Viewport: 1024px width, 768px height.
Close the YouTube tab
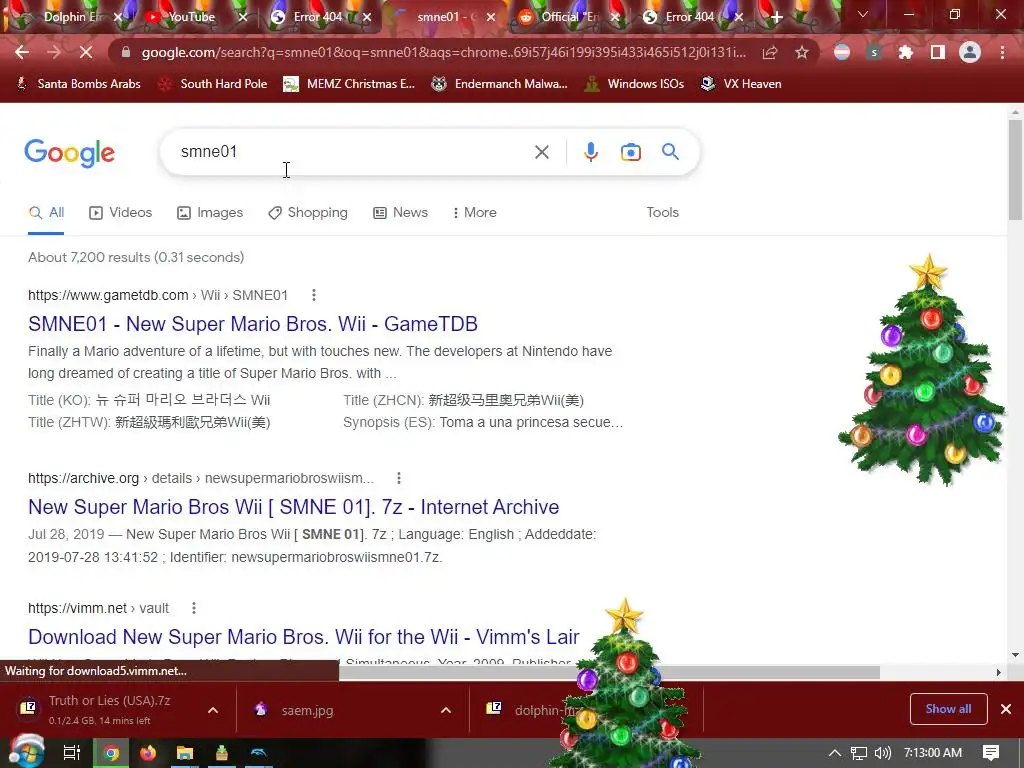point(243,18)
